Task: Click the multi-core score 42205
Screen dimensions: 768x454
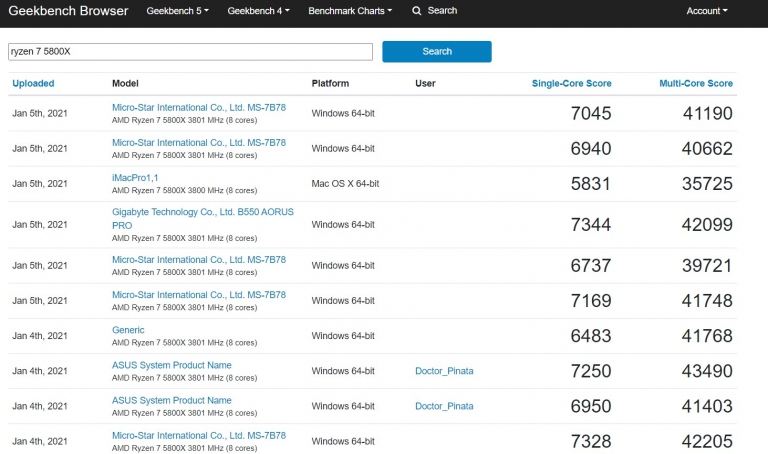Action: (707, 442)
